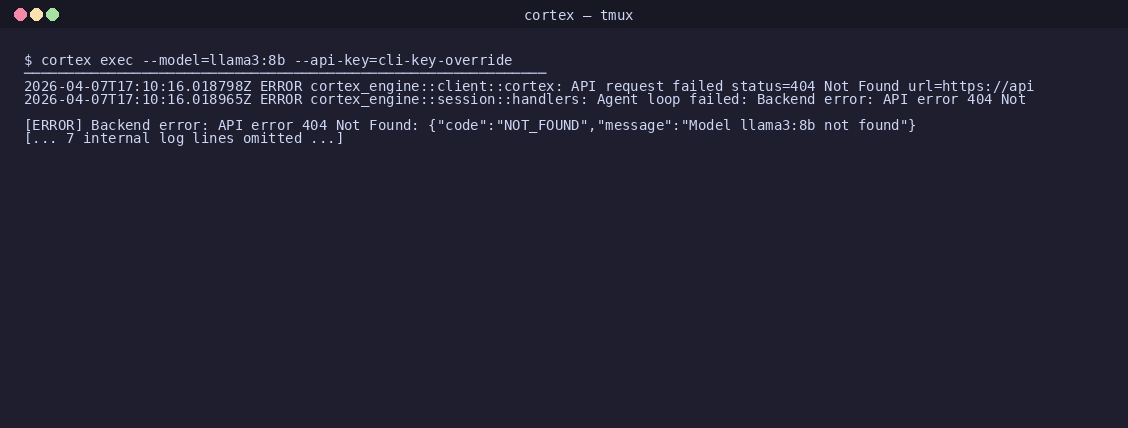Click the "NOT_FOUND" code value in JSON

[538, 125]
